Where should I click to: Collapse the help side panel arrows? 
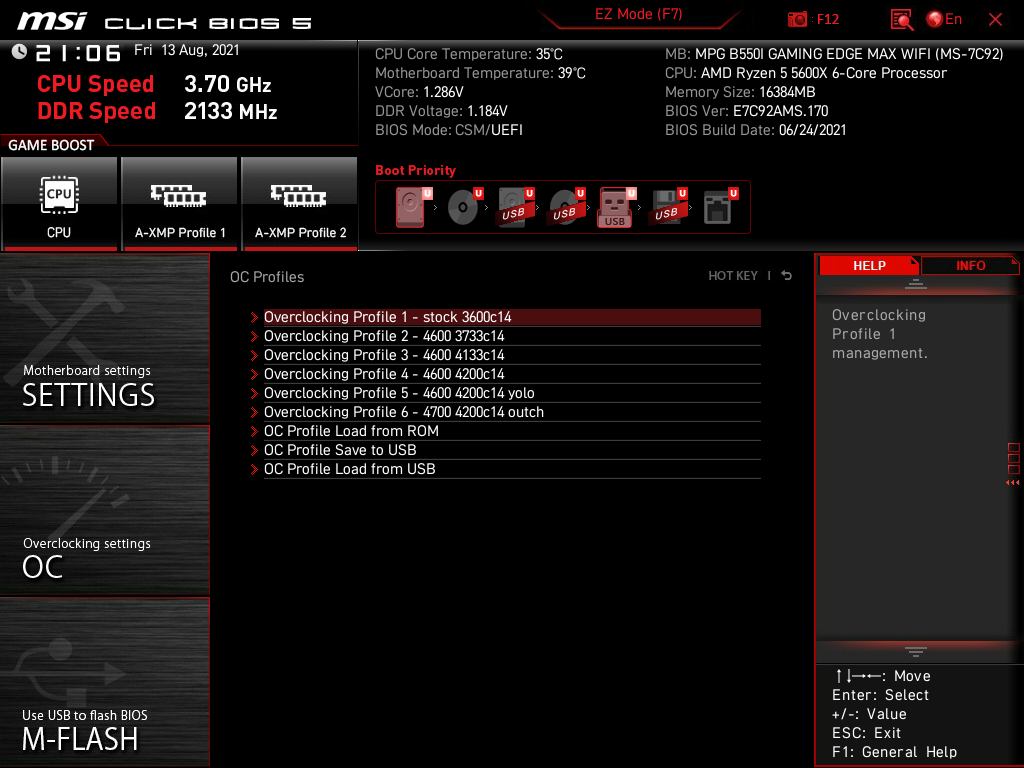[x=1012, y=483]
